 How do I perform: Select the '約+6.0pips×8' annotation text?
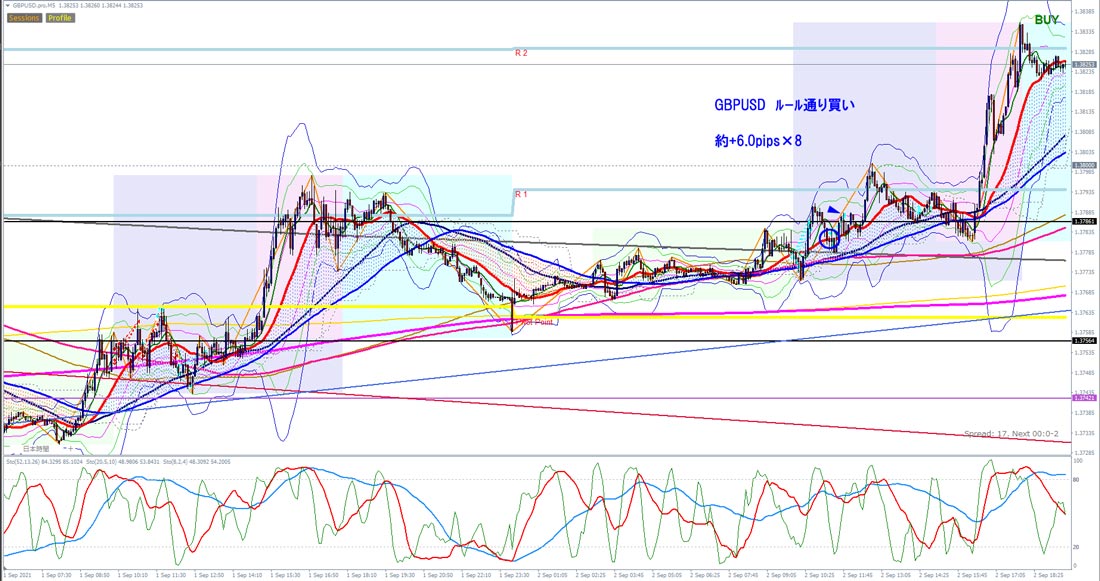click(x=758, y=141)
